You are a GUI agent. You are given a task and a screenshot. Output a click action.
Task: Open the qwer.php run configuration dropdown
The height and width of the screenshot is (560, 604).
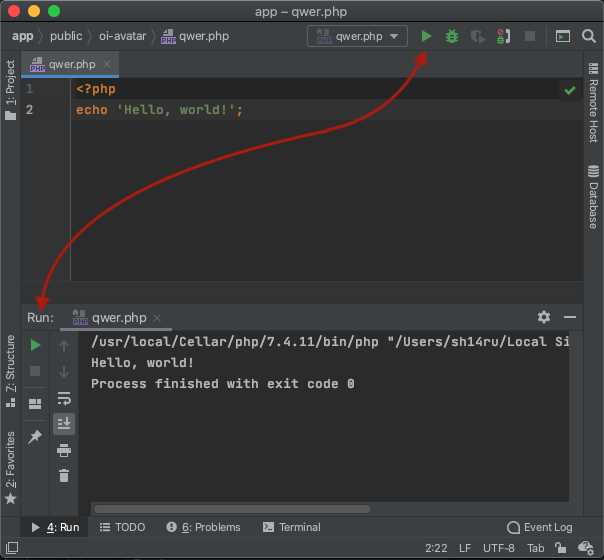point(357,36)
